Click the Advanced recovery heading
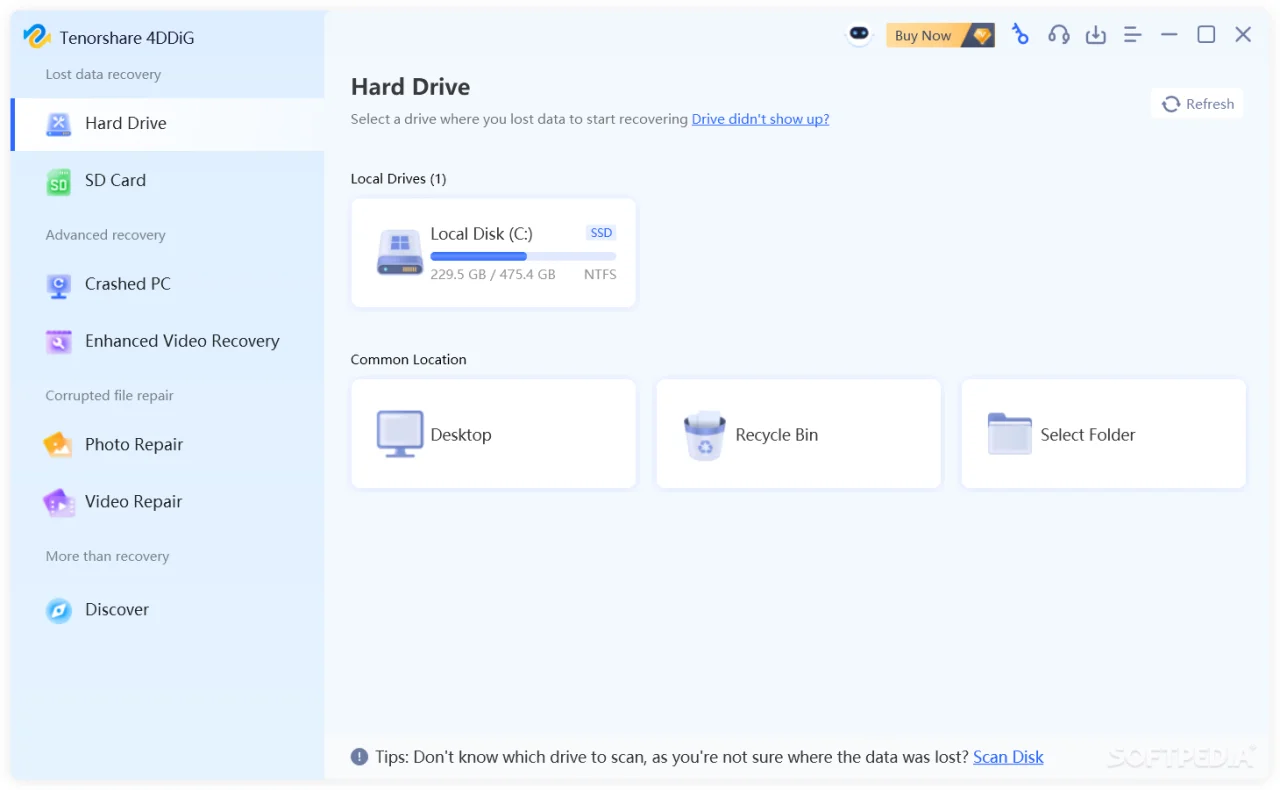This screenshot has width=1280, height=790. (105, 235)
